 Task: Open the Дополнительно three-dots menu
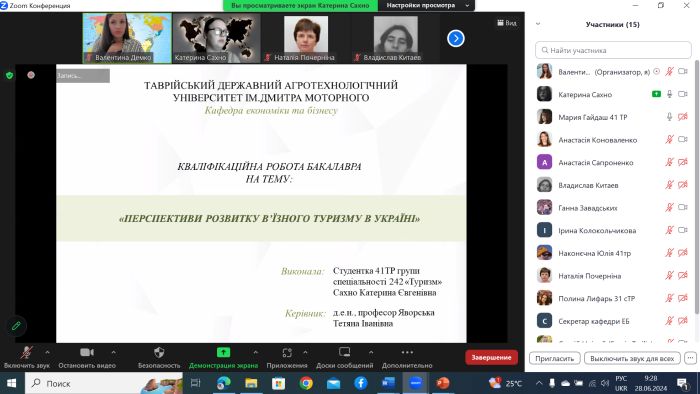(407, 353)
